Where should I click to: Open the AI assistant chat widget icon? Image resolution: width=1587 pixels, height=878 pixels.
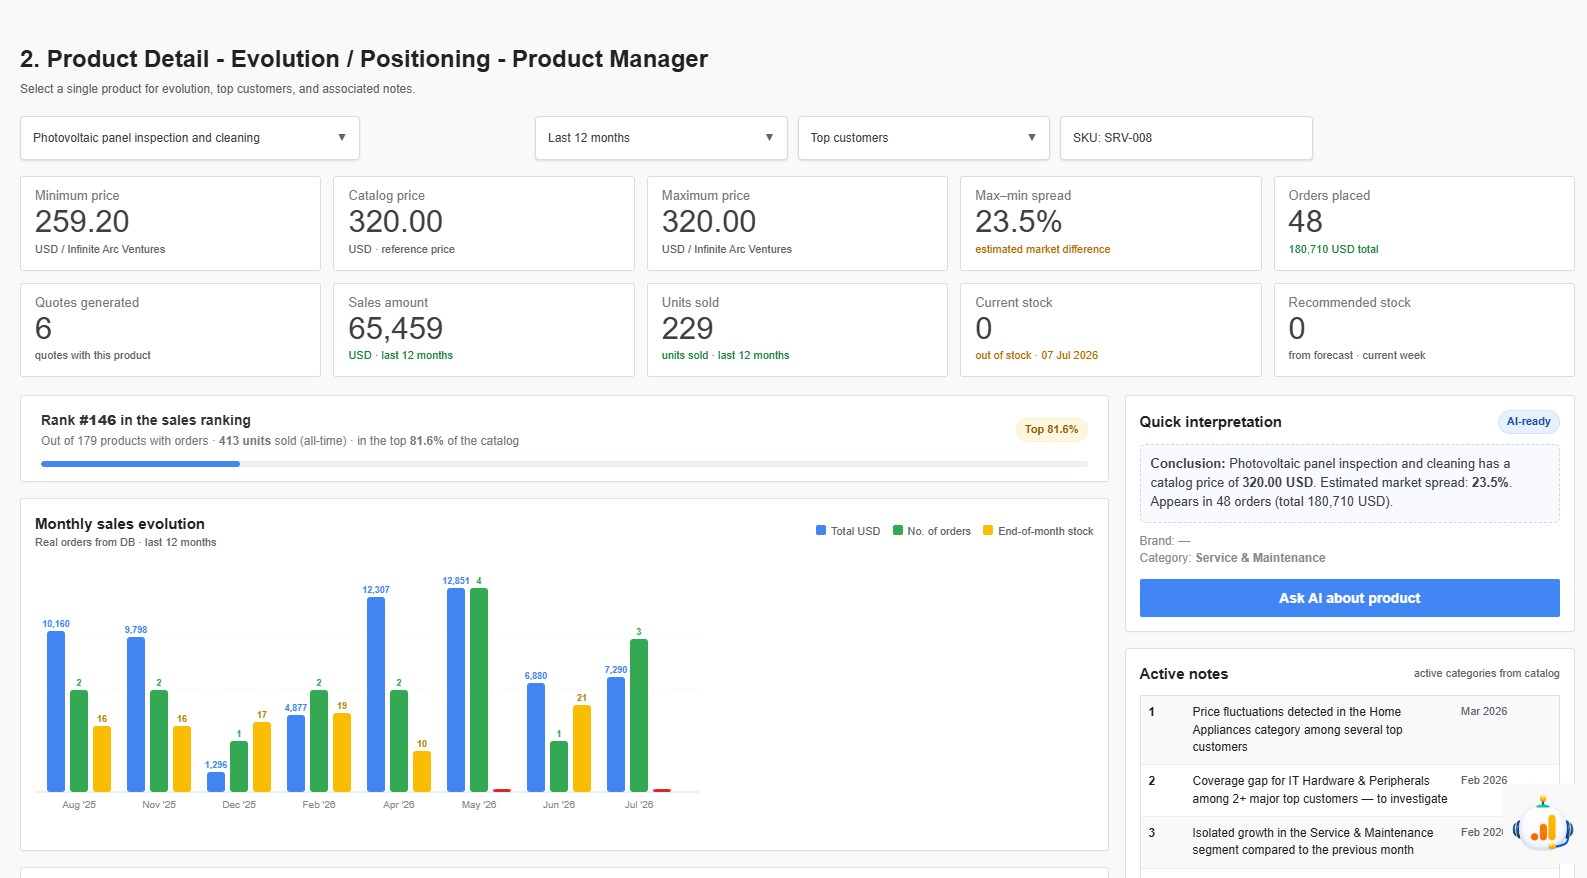1543,826
